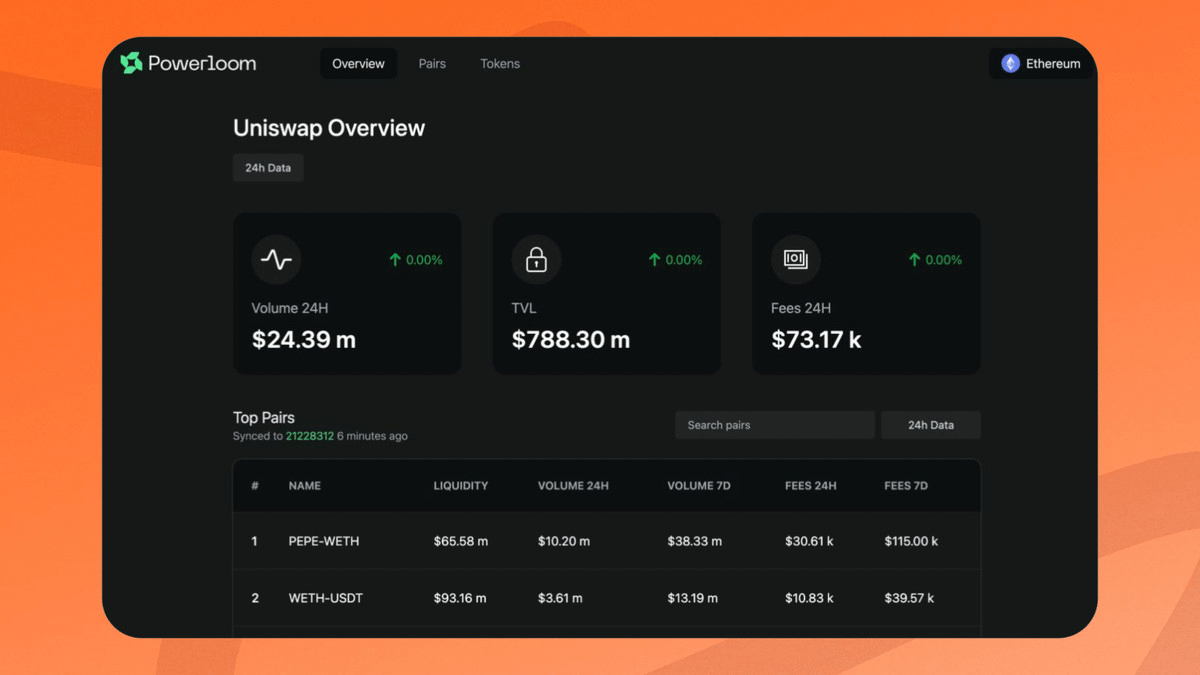Click the green arrow on Fees 24H card
1200x675 pixels.
coord(914,260)
